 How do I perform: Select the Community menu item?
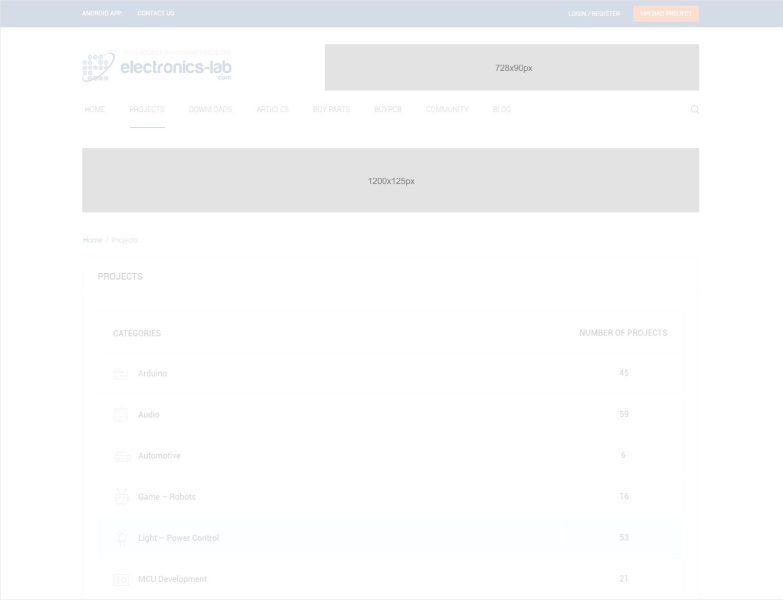click(x=447, y=109)
